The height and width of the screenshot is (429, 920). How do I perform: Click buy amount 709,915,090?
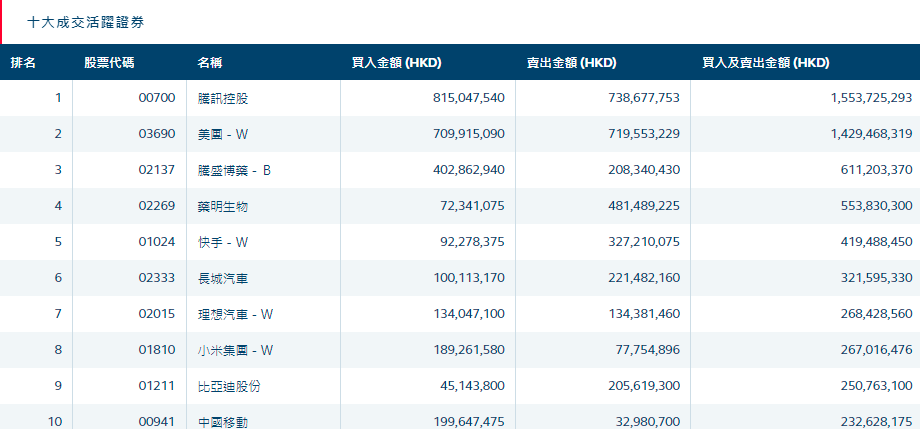[x=469, y=134]
